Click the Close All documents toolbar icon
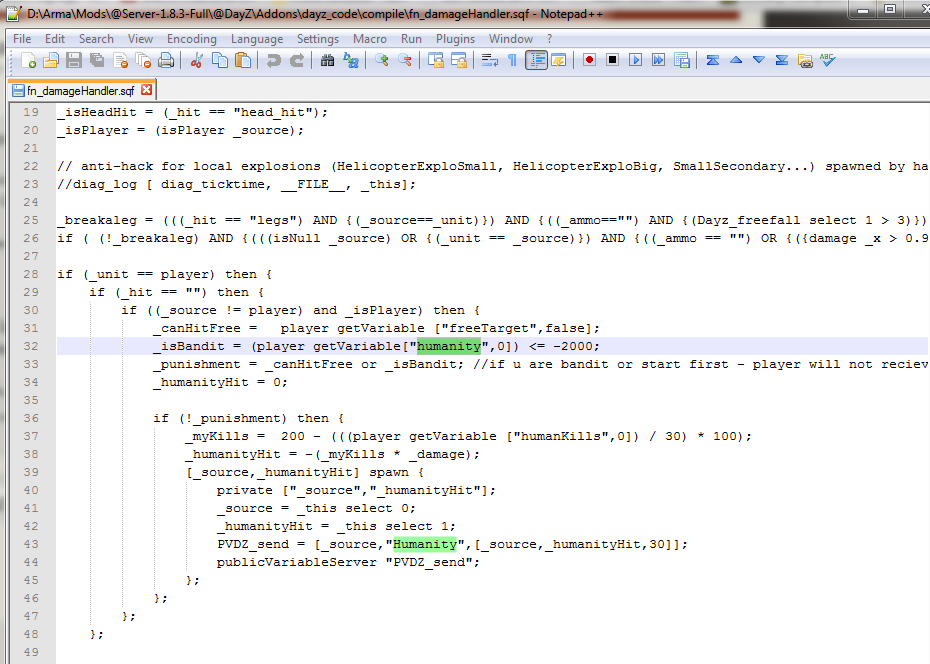This screenshot has width=930, height=664. coord(144,60)
